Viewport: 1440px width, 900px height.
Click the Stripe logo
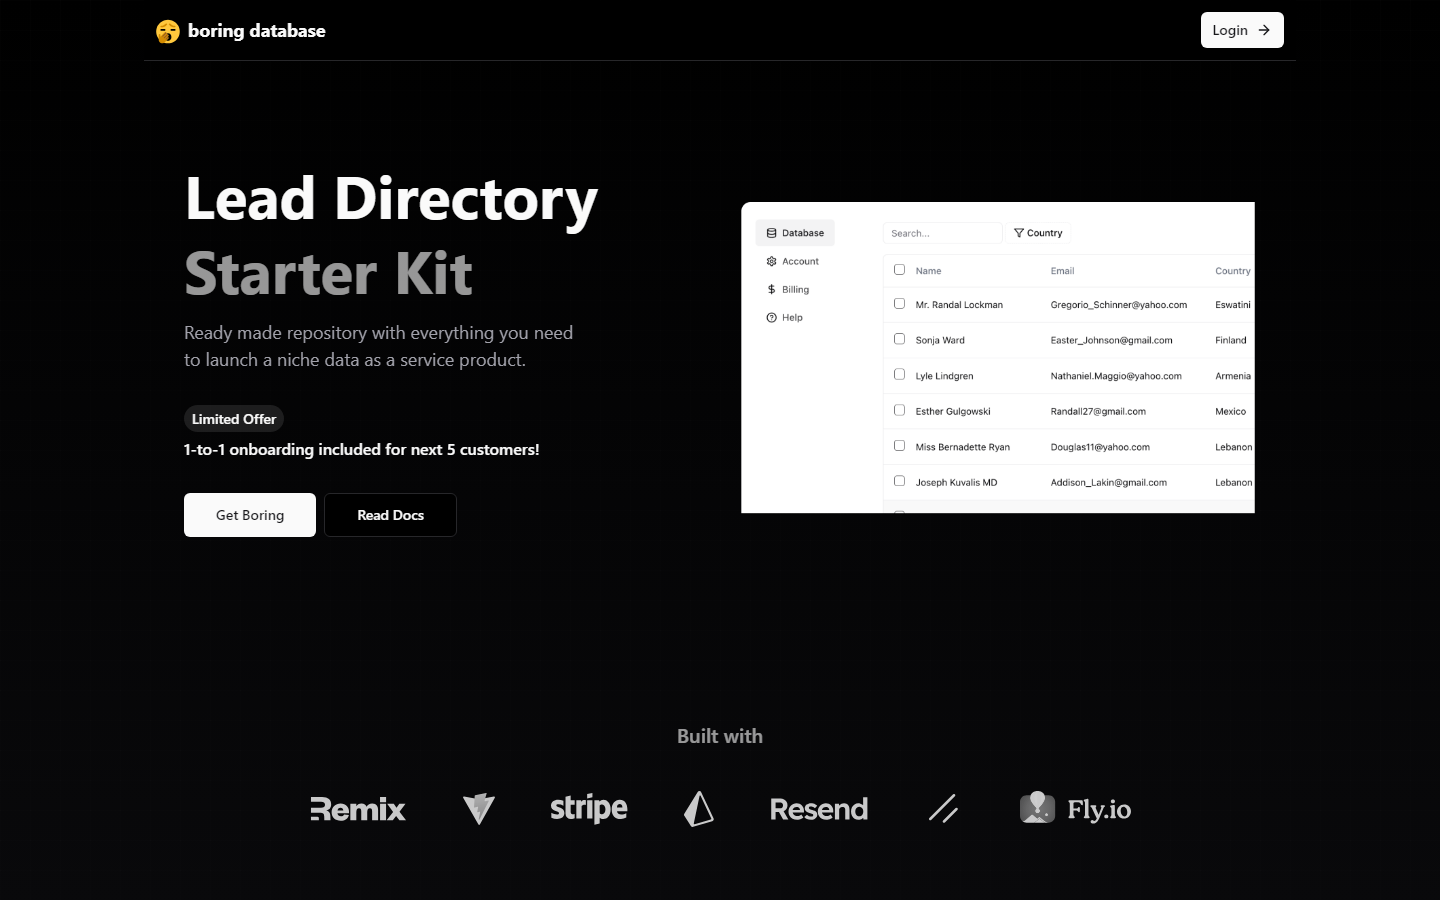coord(589,808)
